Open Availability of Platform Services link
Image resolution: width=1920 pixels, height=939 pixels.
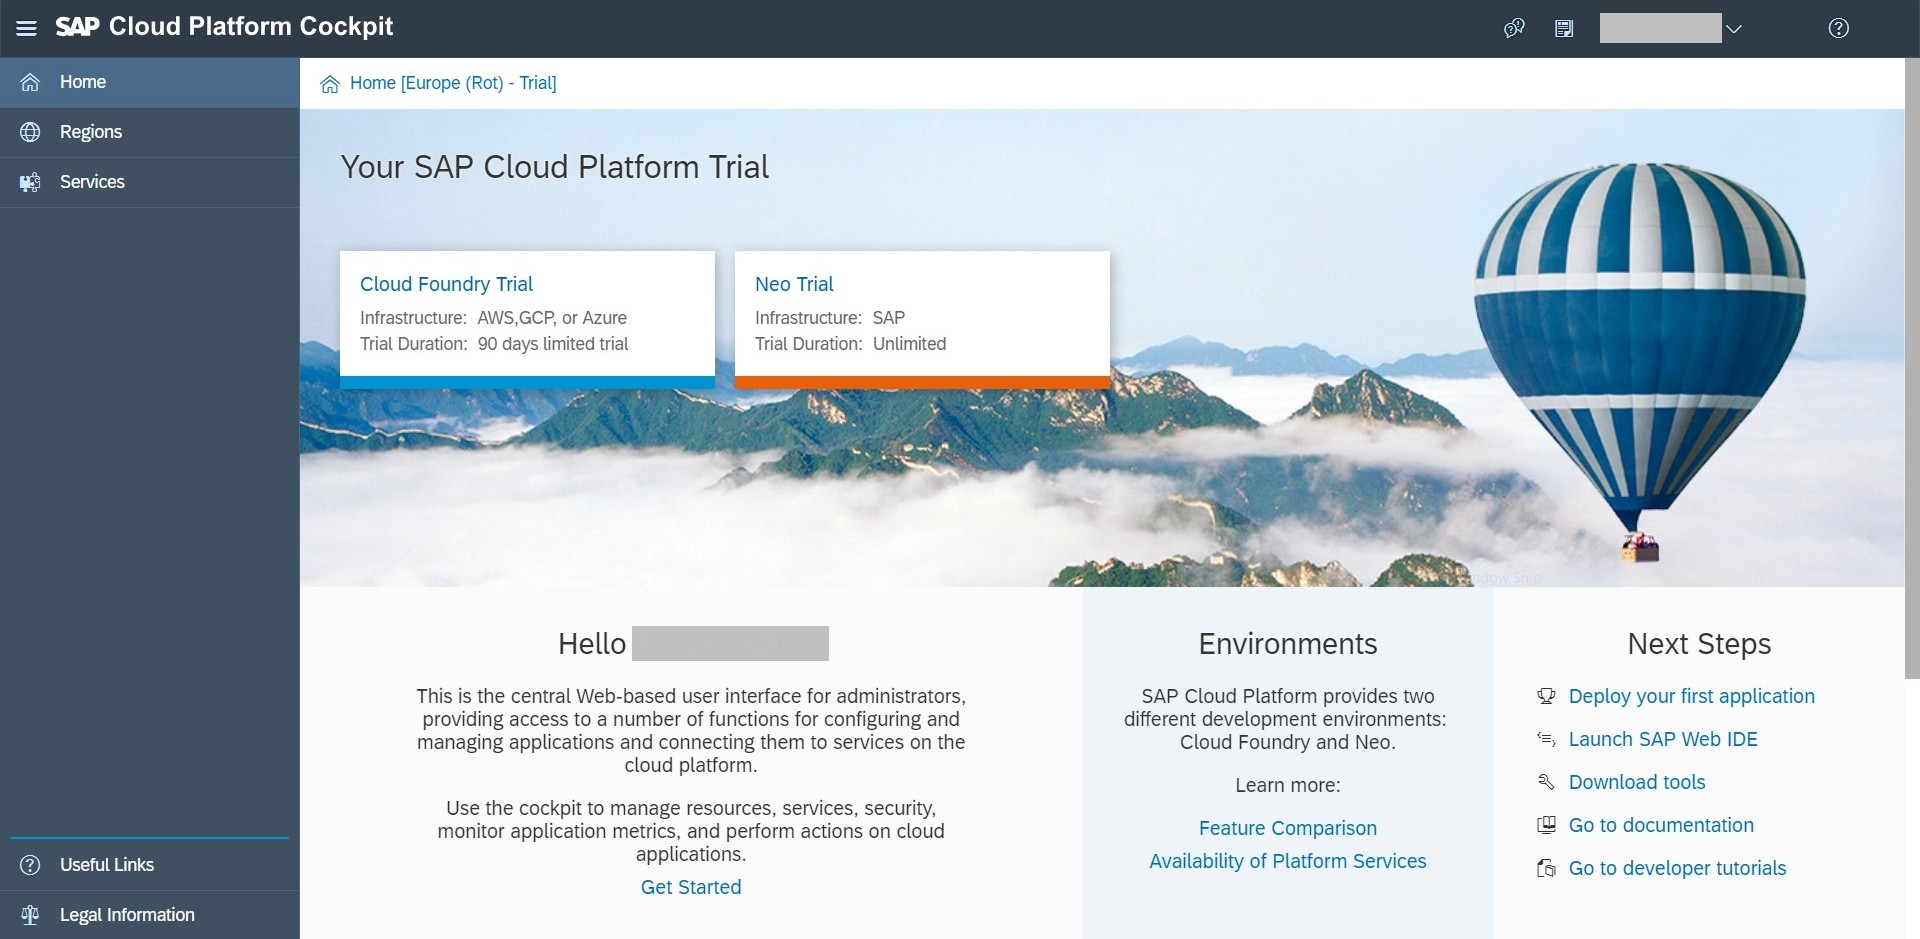1288,861
